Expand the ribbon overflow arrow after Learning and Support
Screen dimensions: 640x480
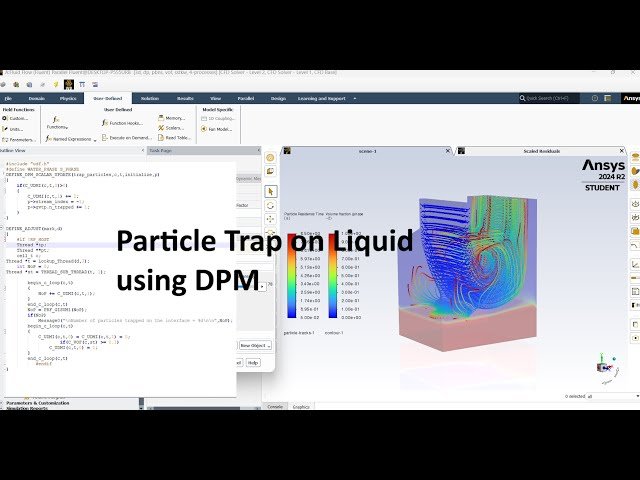click(x=355, y=98)
